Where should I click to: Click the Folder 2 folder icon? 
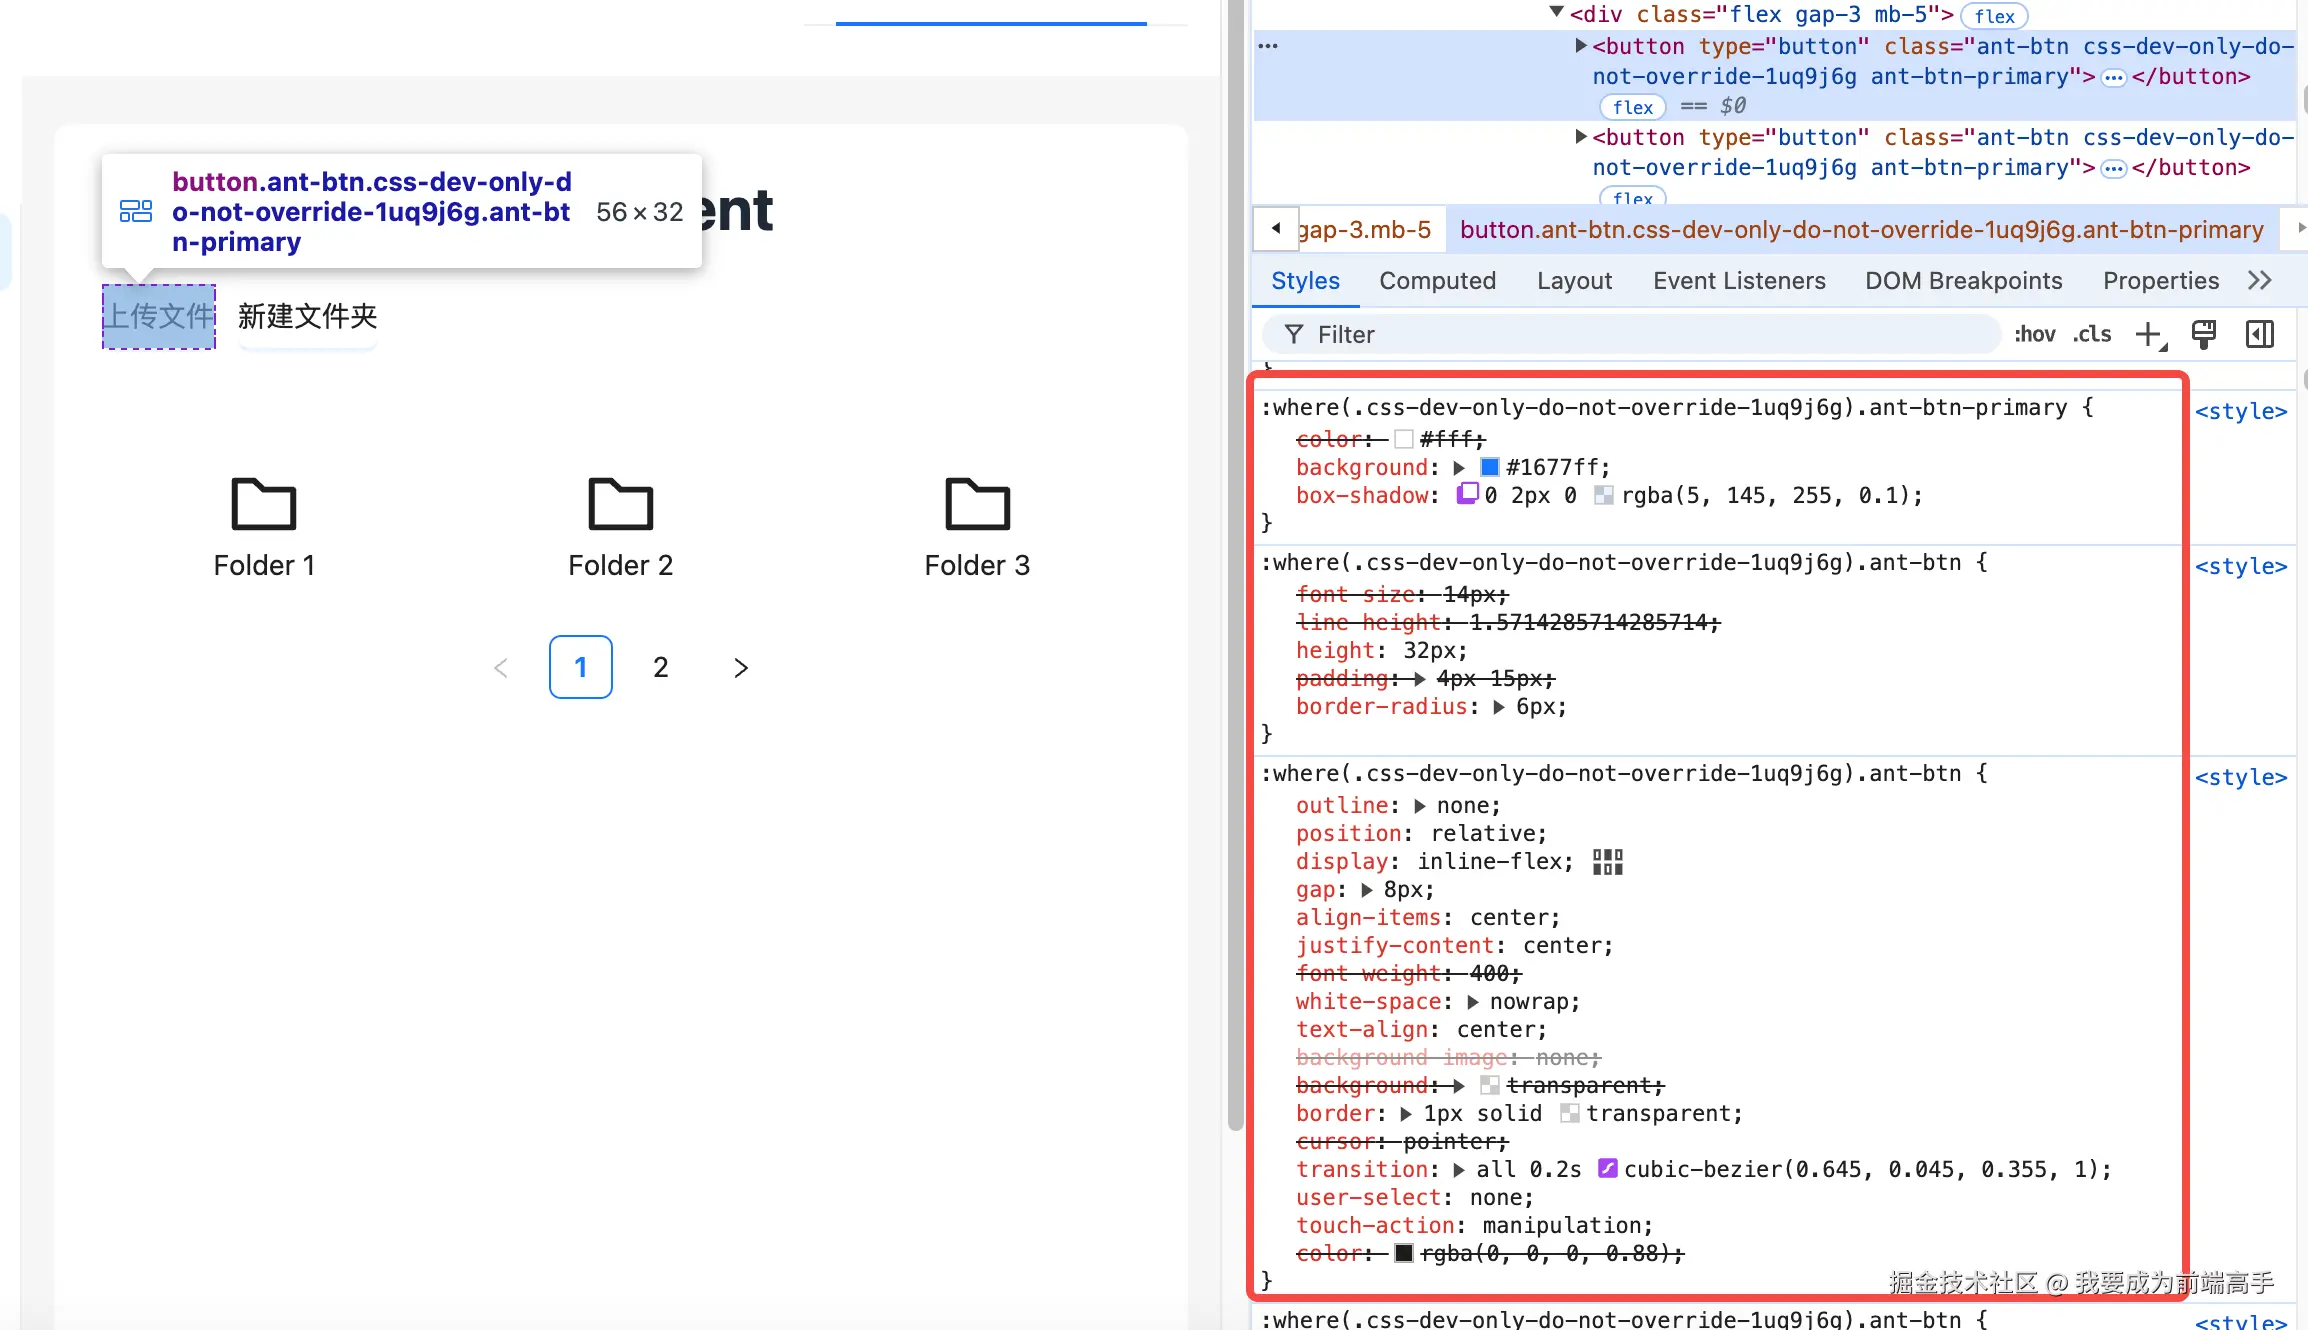click(x=620, y=504)
